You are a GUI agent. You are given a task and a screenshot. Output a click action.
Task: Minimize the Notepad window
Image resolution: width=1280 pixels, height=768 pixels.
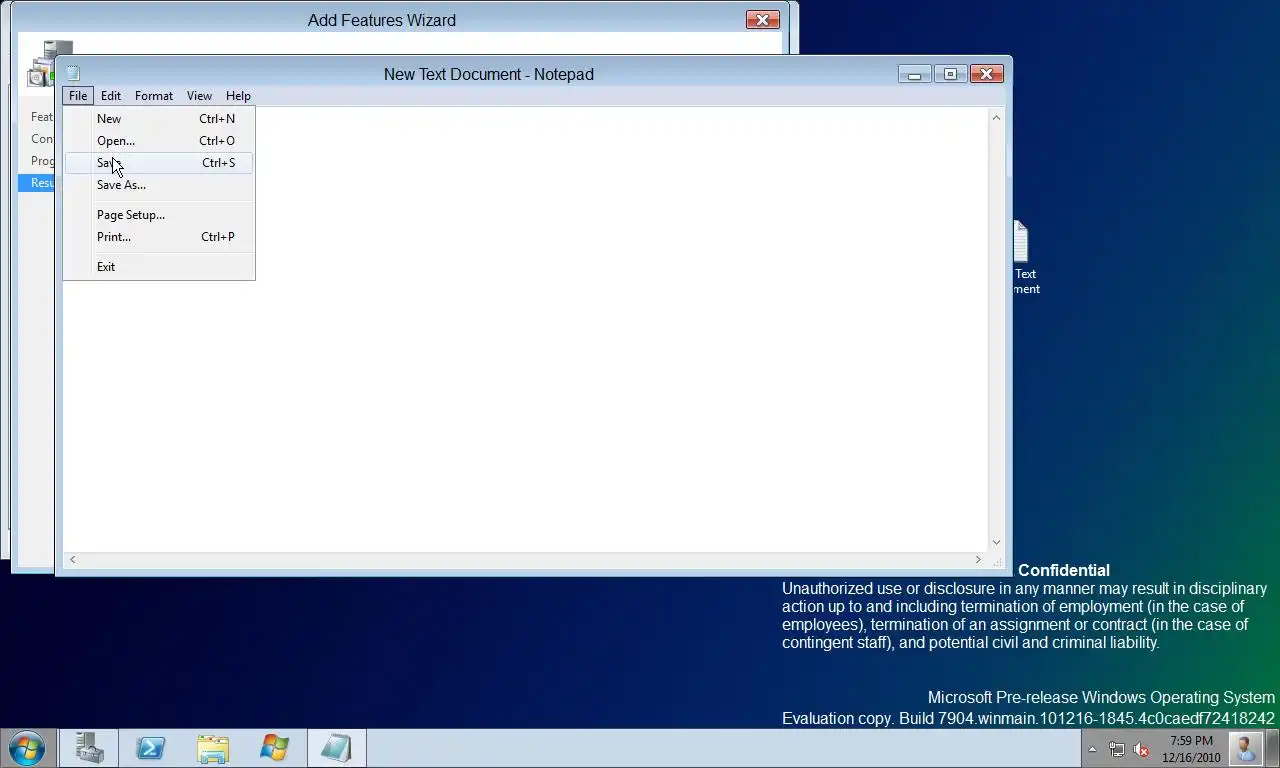(914, 74)
